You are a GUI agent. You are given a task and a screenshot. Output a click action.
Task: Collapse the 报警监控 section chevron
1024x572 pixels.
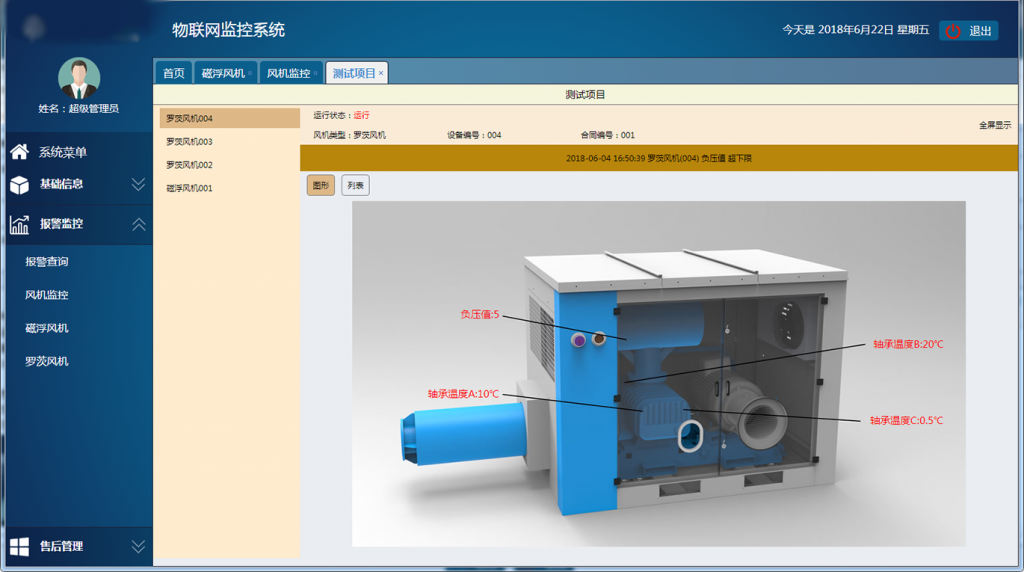click(x=138, y=224)
